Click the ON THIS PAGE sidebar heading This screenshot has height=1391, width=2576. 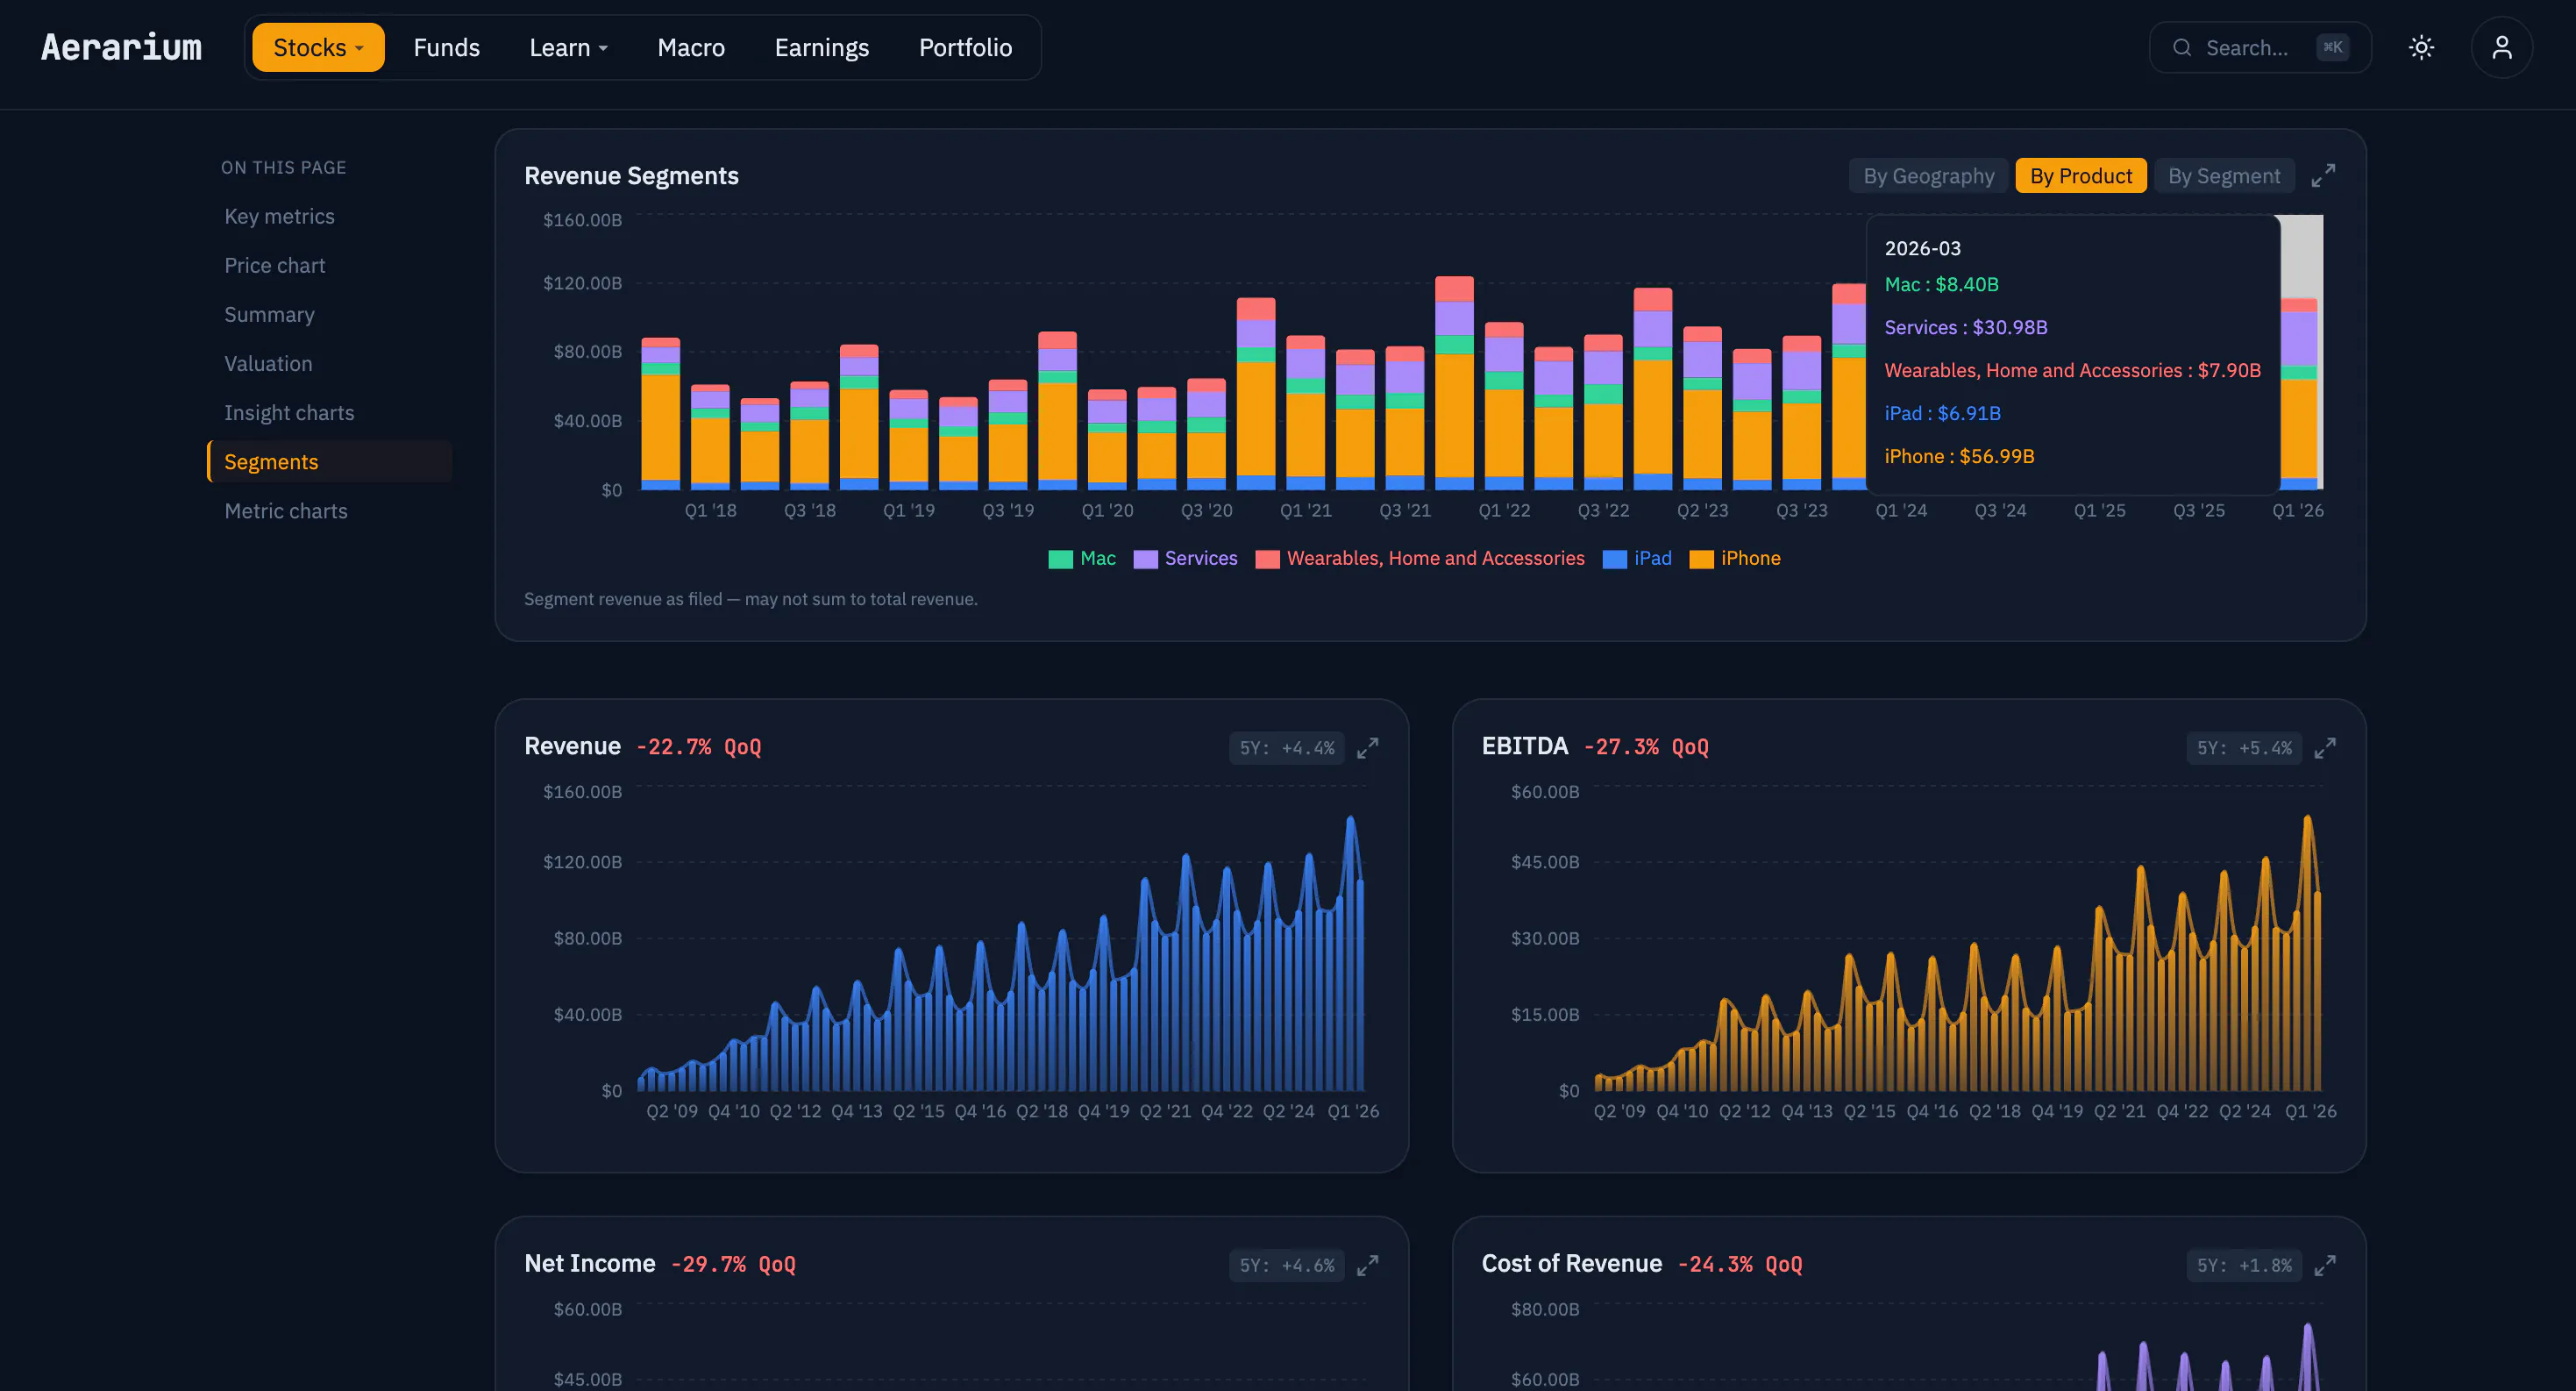(x=283, y=168)
